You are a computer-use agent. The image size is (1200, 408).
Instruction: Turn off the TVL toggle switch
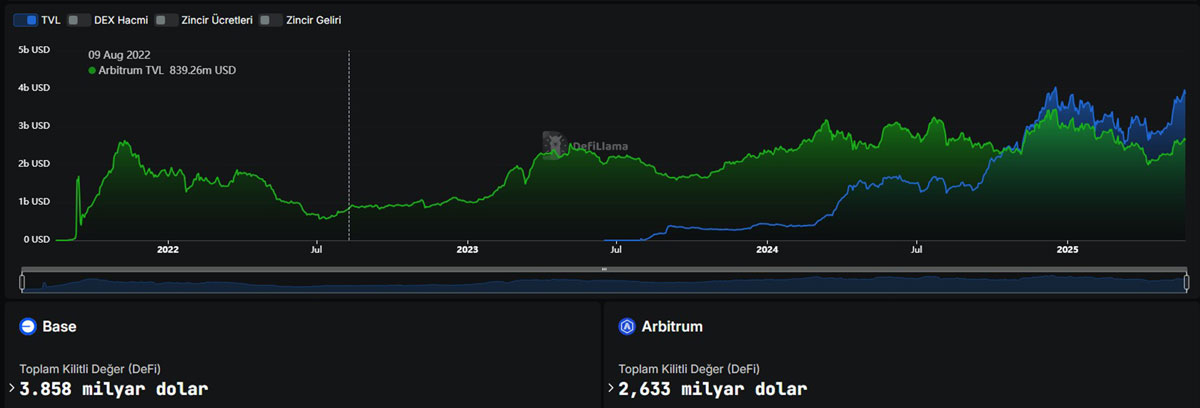(x=26, y=20)
